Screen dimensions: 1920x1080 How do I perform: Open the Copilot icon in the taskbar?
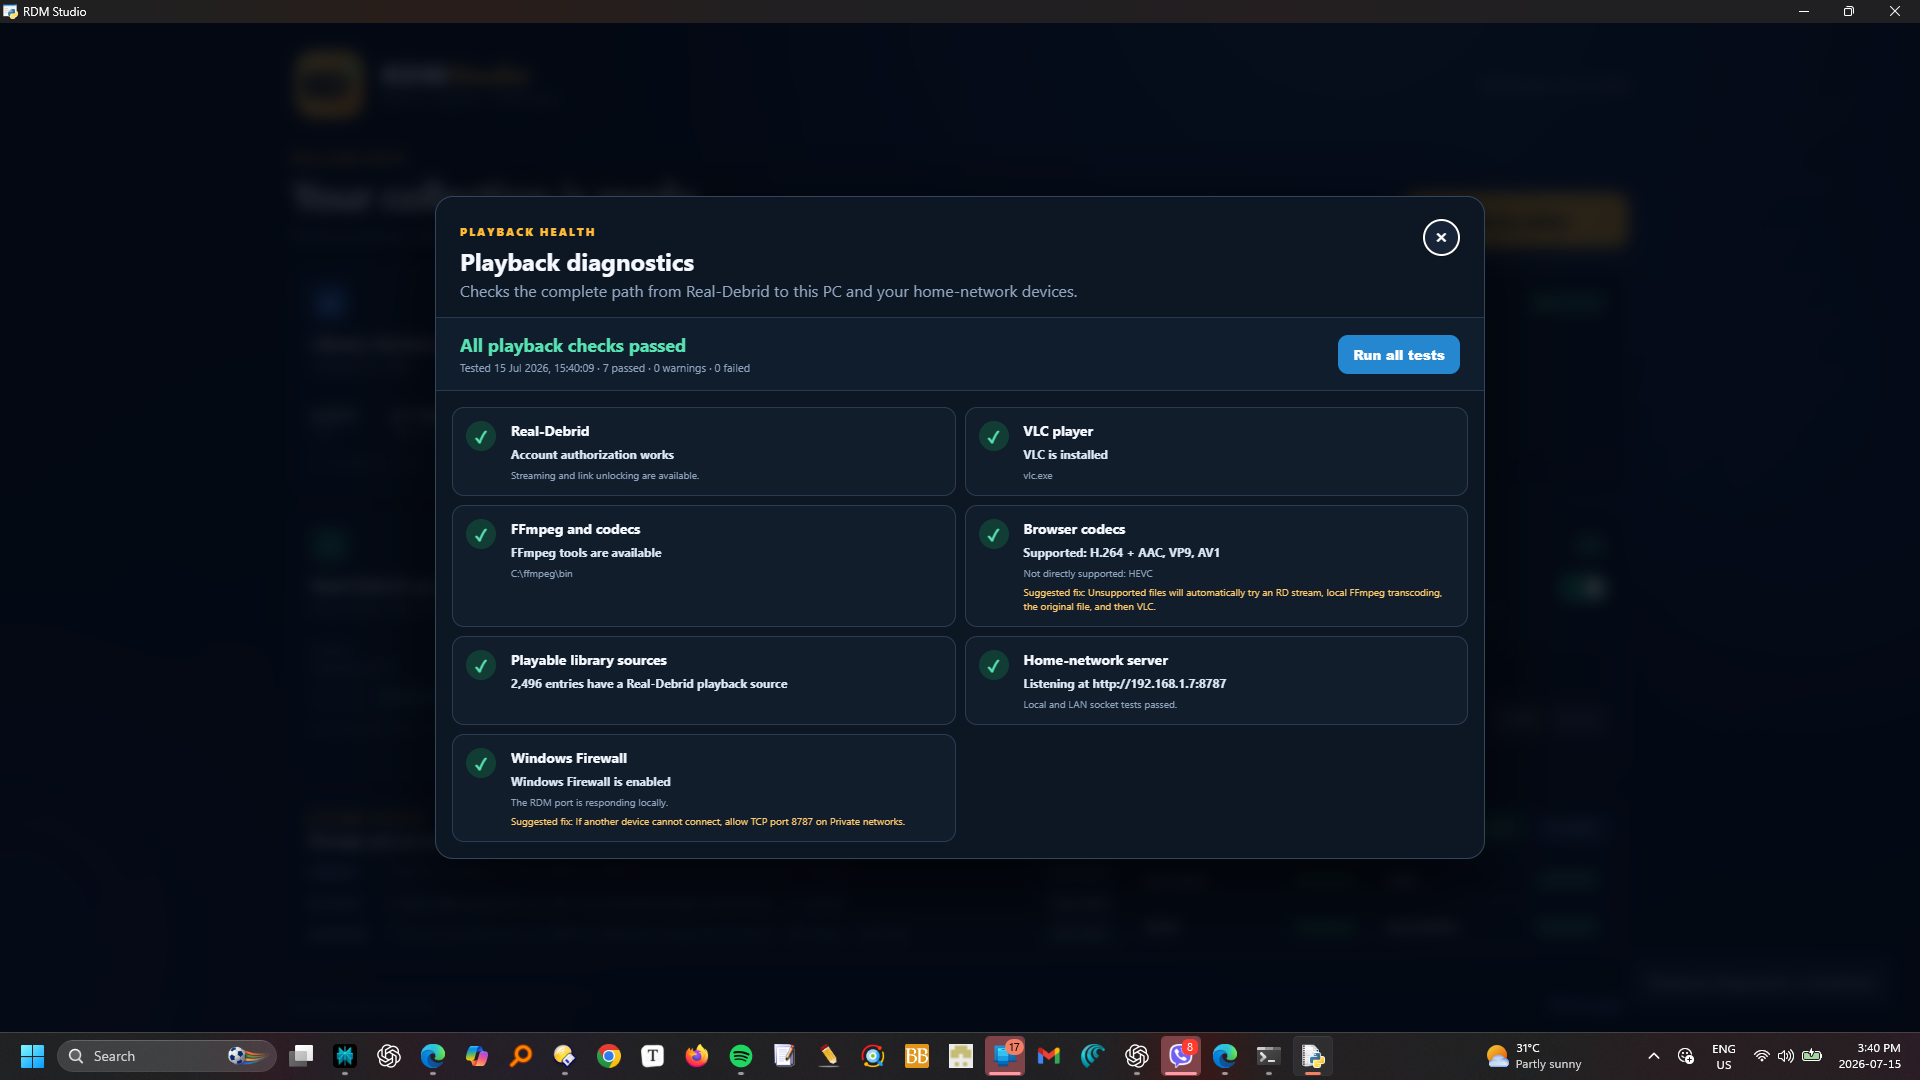point(477,1056)
